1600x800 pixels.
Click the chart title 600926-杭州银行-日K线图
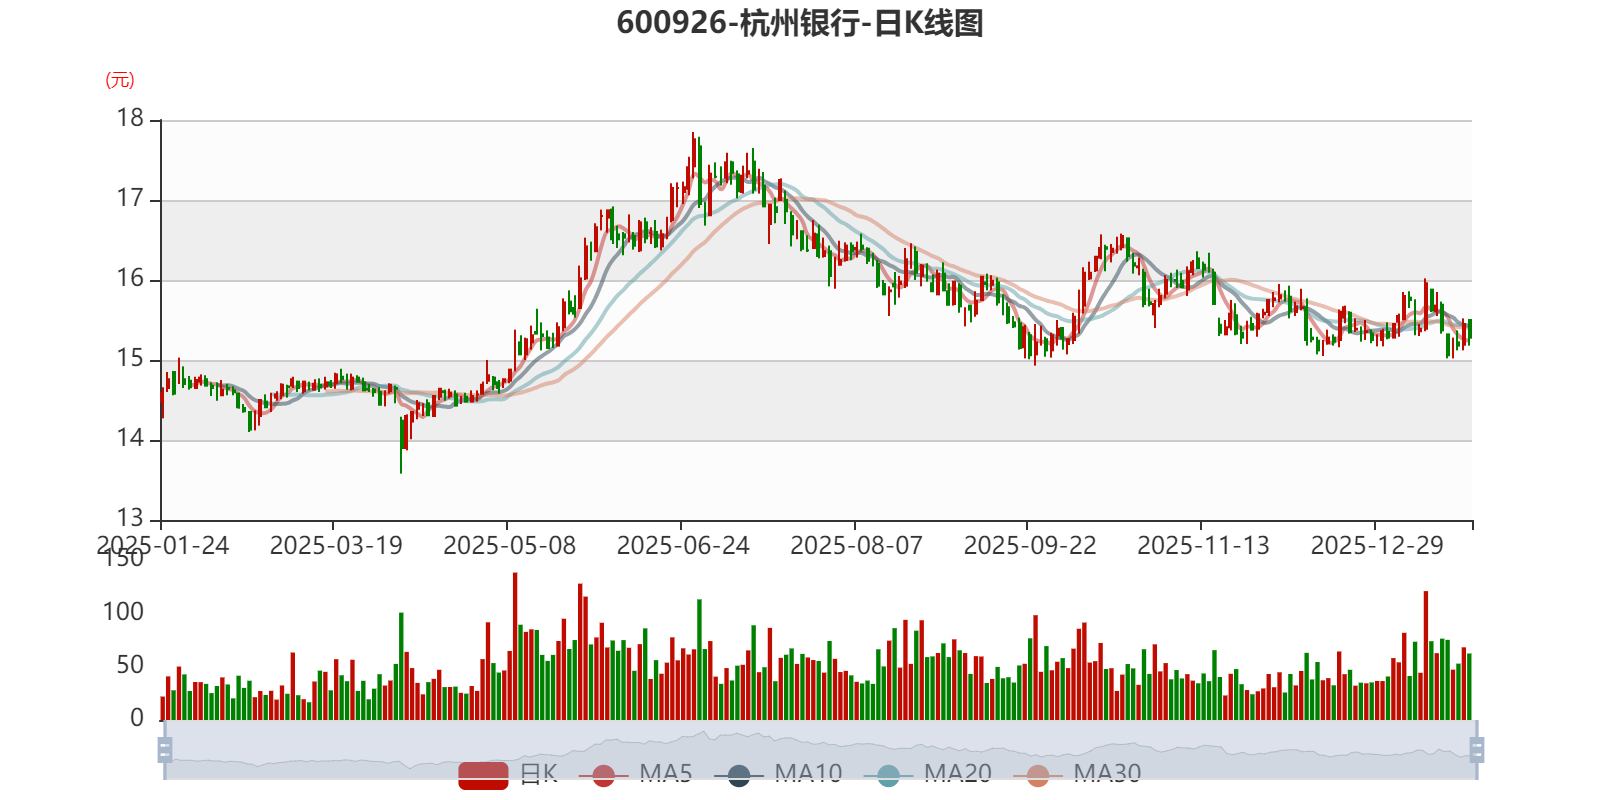click(800, 23)
